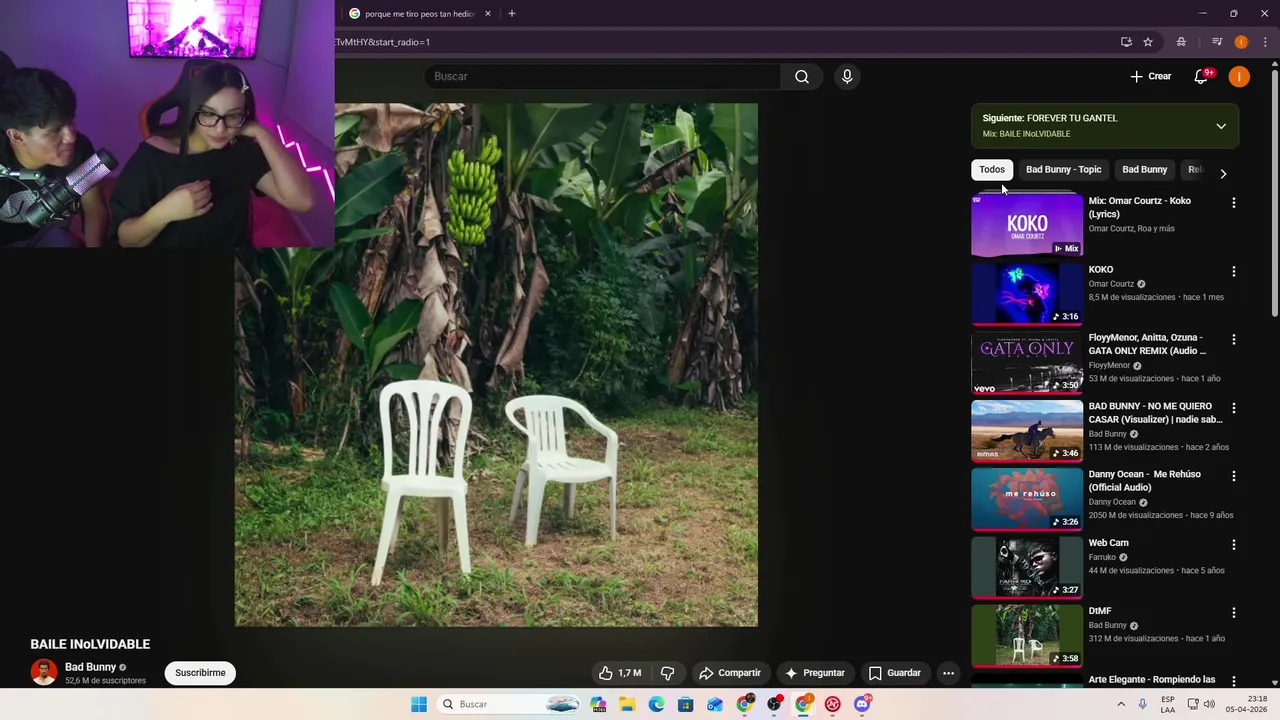Open the YouTube account avatar menu
This screenshot has width=1280, height=720.
[x=1239, y=76]
